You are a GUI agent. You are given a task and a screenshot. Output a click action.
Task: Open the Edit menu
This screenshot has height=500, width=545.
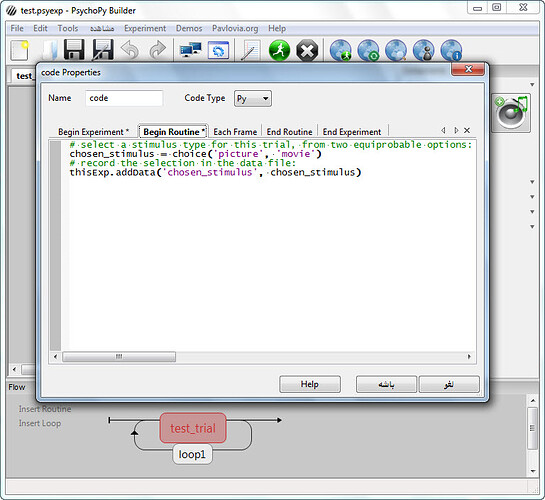point(40,28)
